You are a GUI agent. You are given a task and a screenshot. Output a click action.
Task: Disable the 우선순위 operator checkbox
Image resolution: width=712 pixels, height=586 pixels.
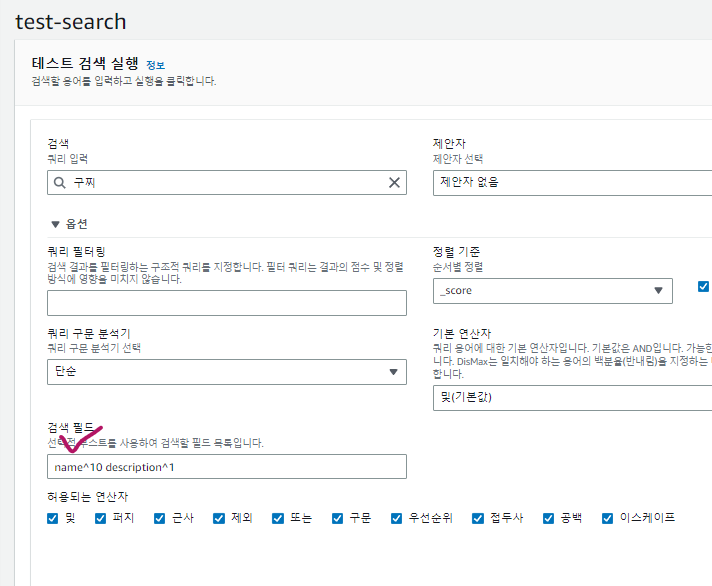396,518
